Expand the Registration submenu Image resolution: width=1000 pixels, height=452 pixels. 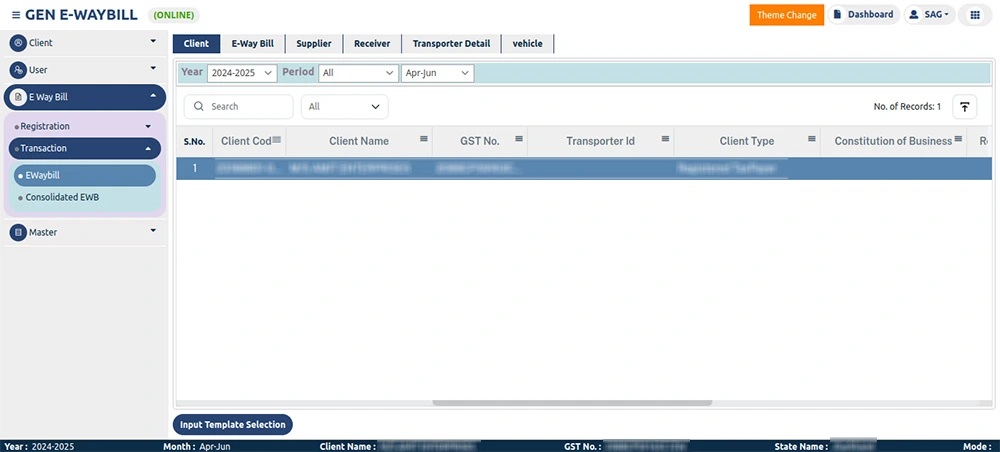(x=149, y=126)
